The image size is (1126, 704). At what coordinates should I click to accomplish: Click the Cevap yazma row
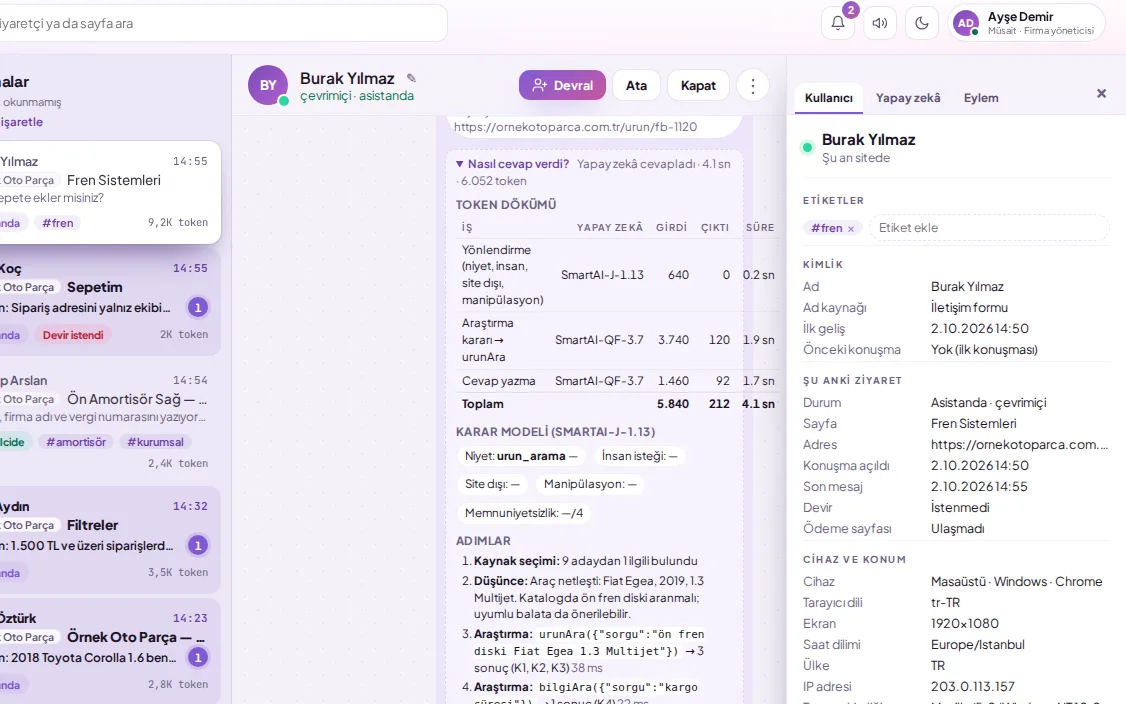point(618,381)
